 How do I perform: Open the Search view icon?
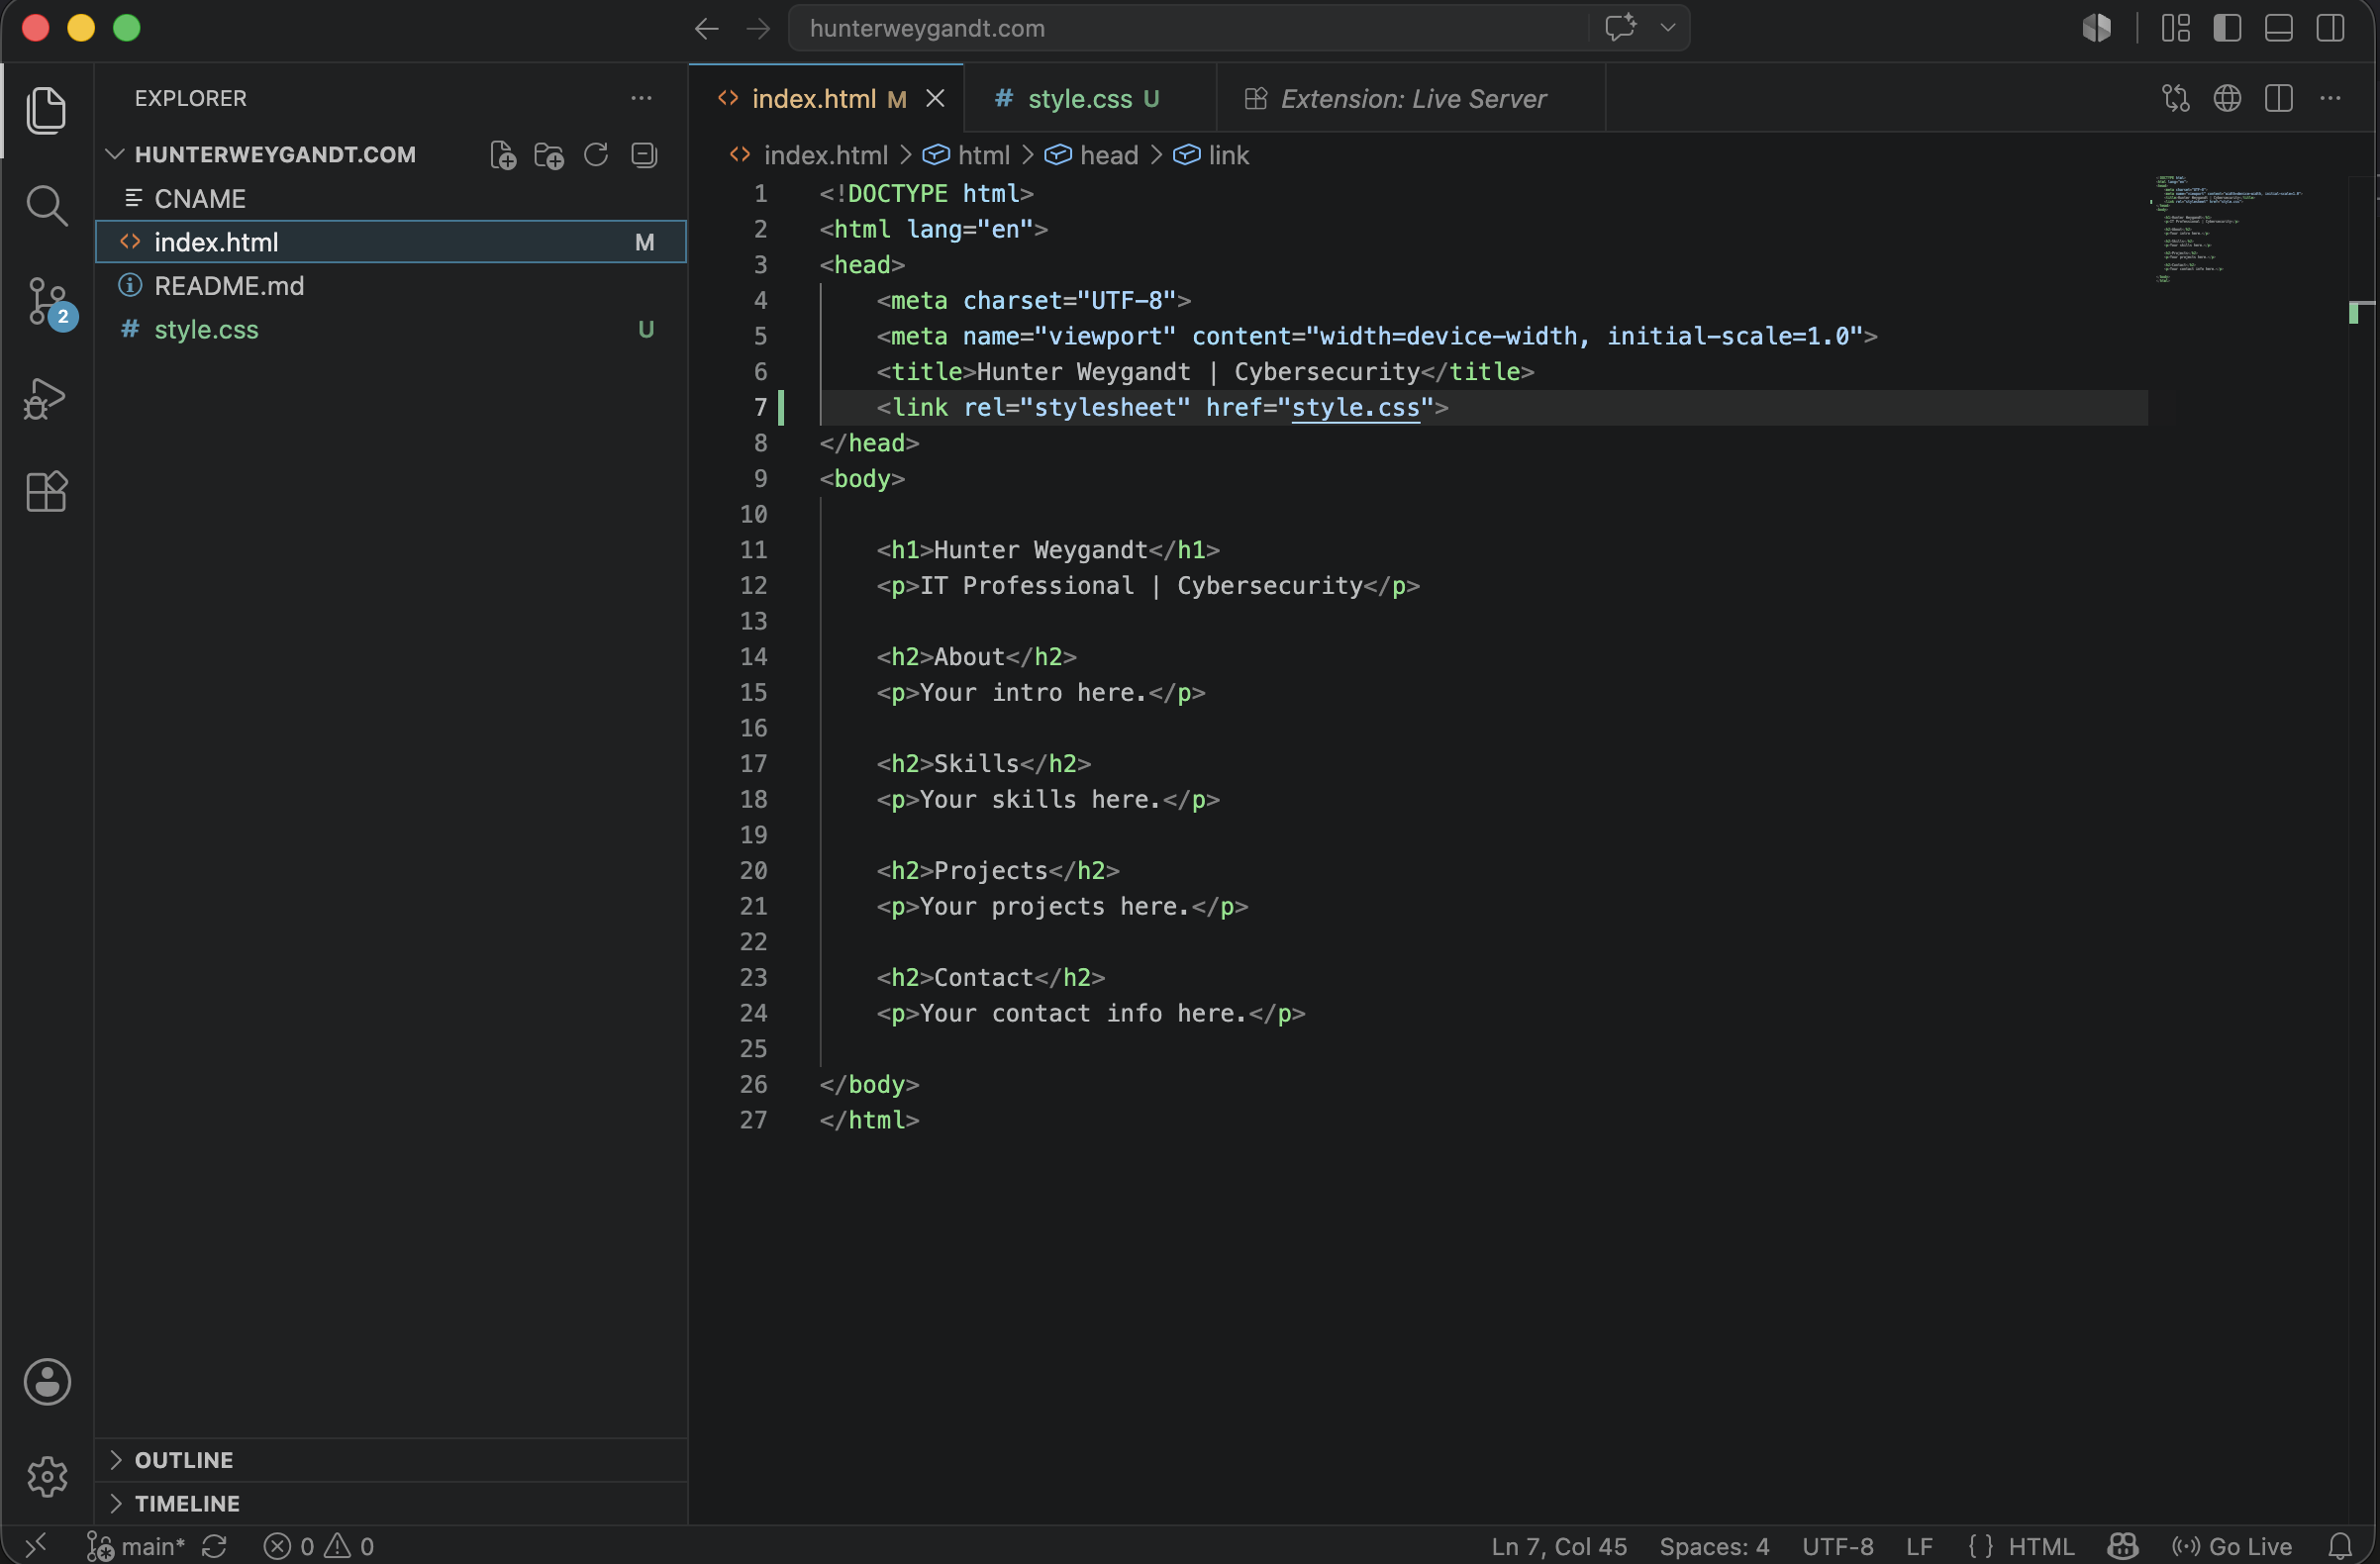pyautogui.click(x=46, y=205)
